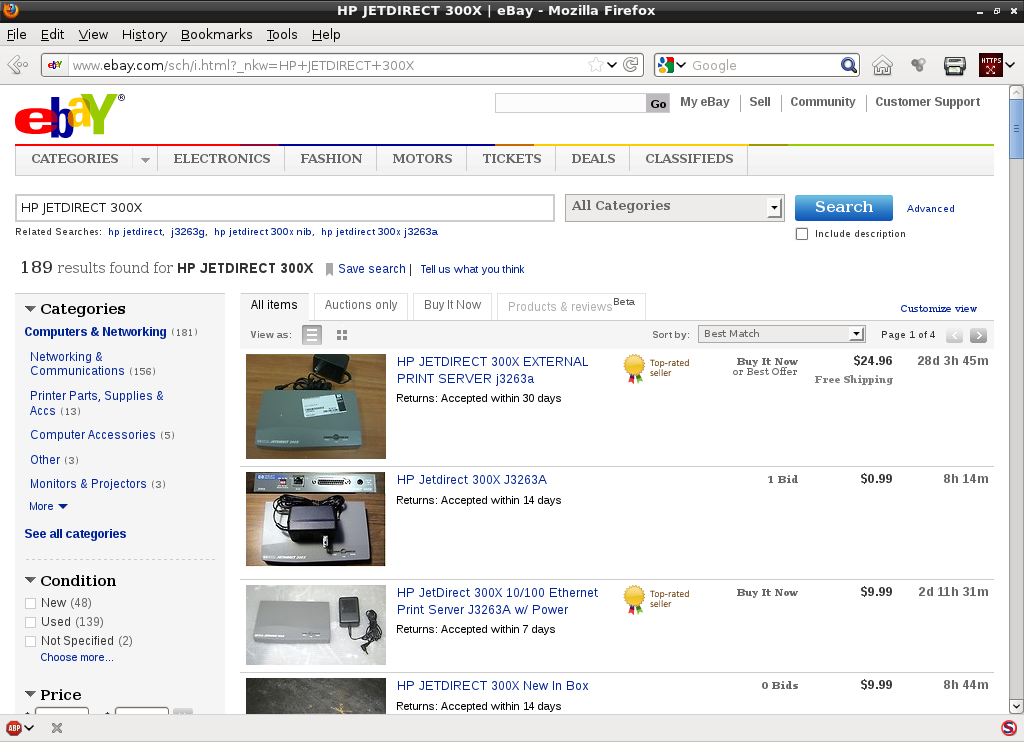Screen dimensions: 1024x742
Task: Click the scrollbar down arrow
Action: [1016, 706]
